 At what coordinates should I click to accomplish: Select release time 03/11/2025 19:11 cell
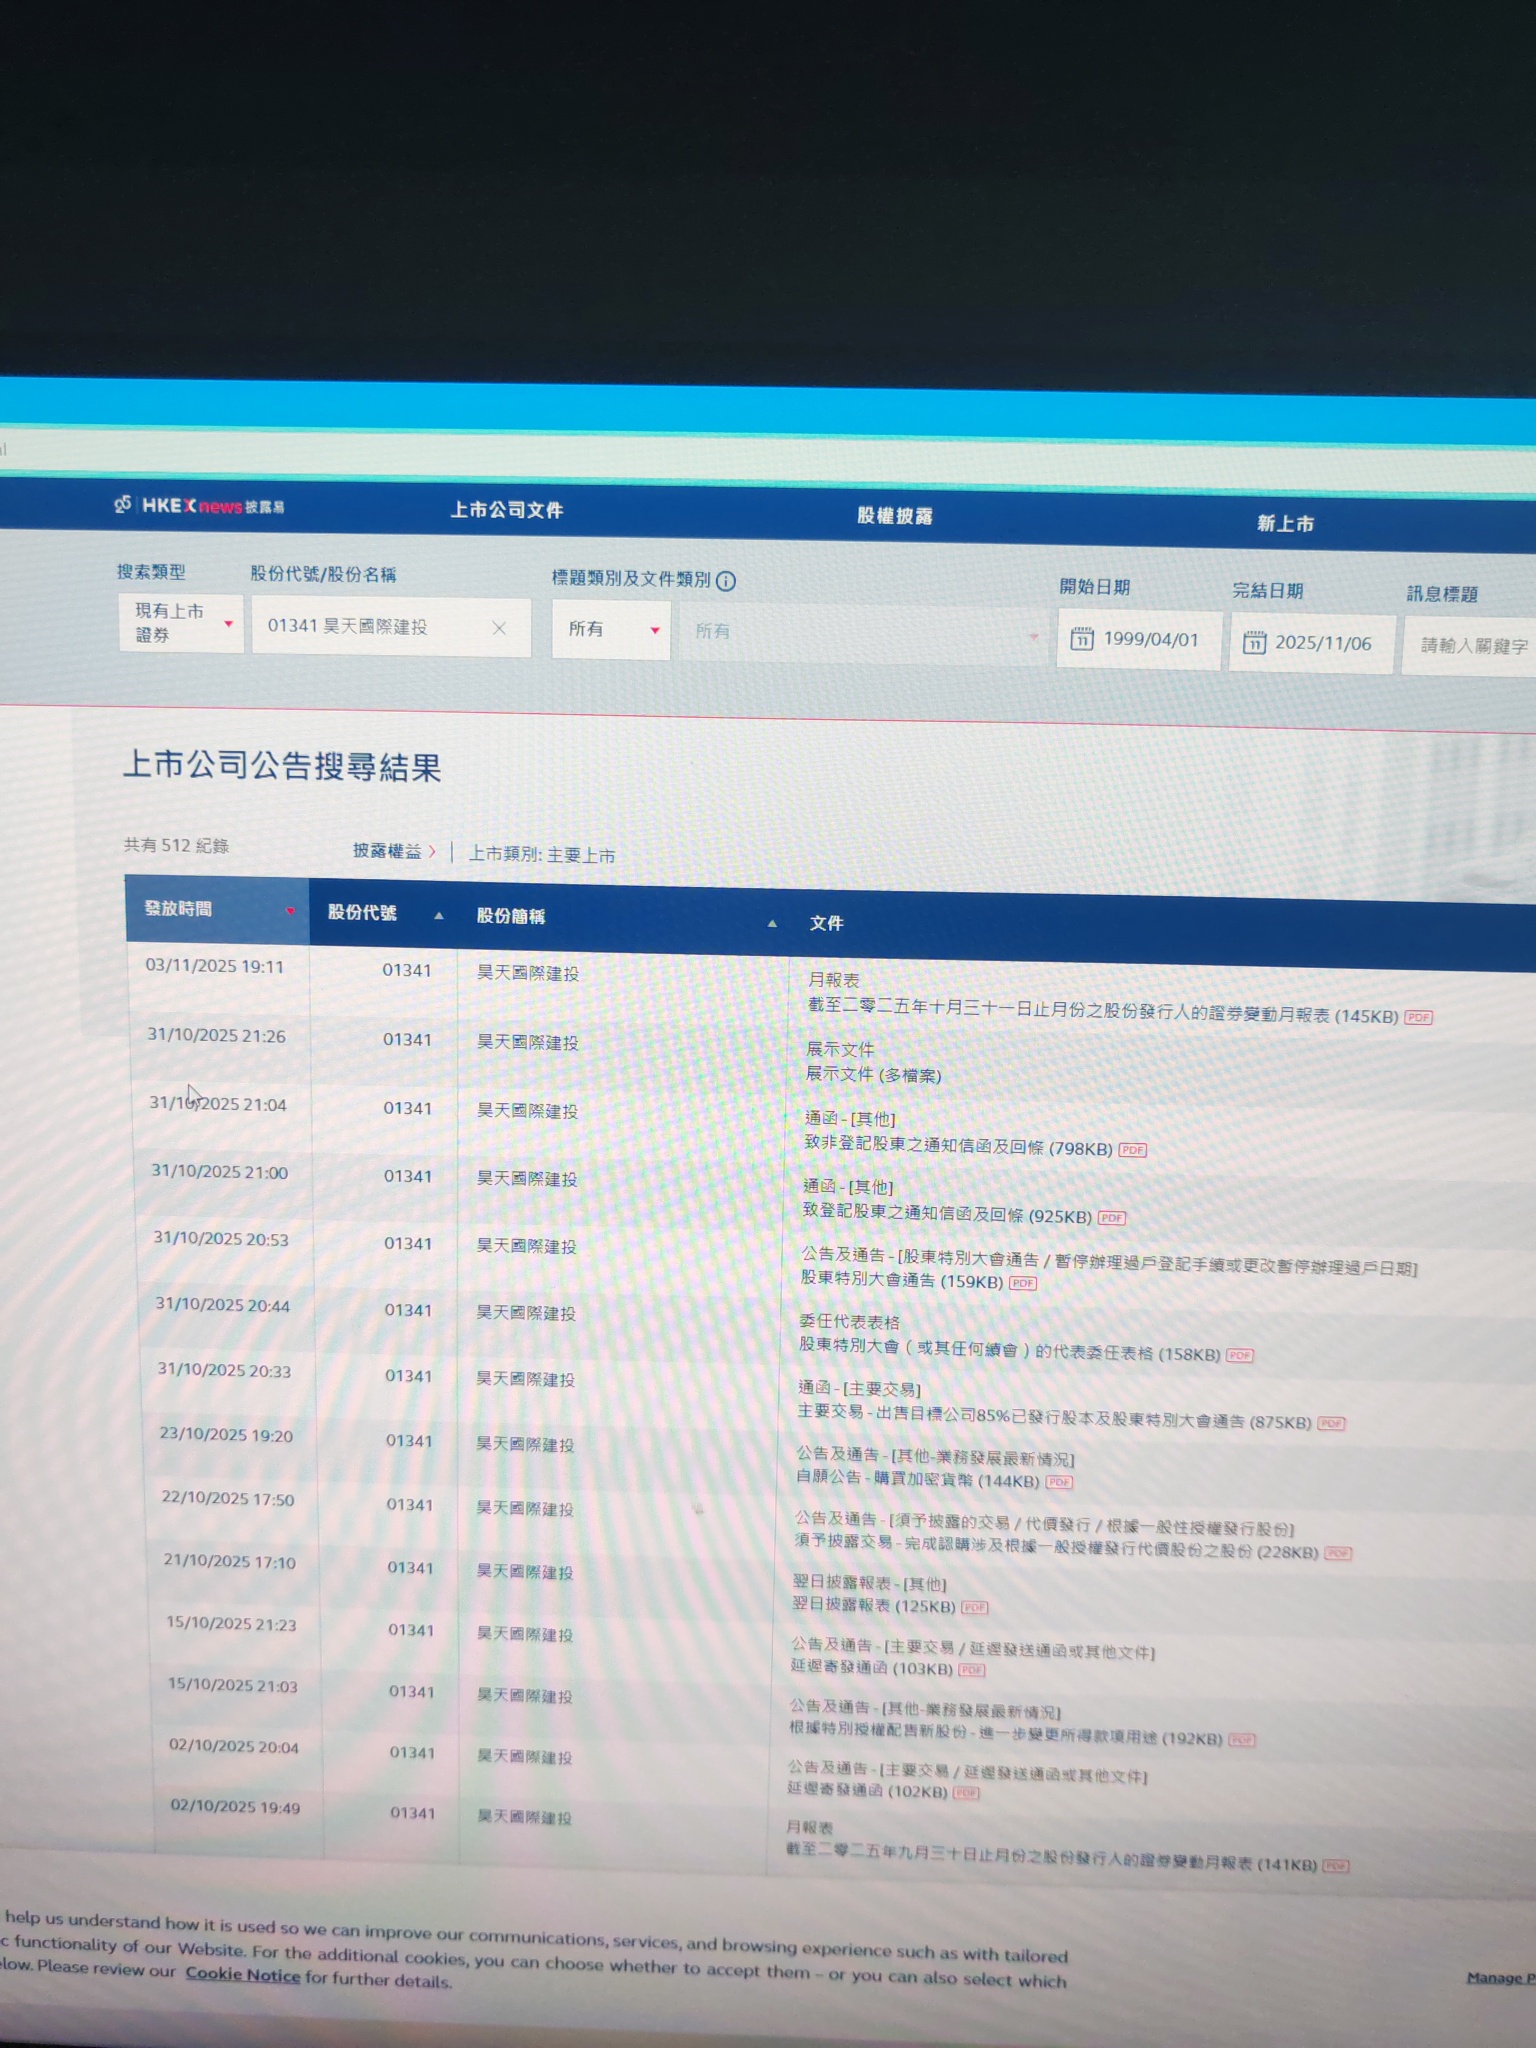click(x=215, y=967)
